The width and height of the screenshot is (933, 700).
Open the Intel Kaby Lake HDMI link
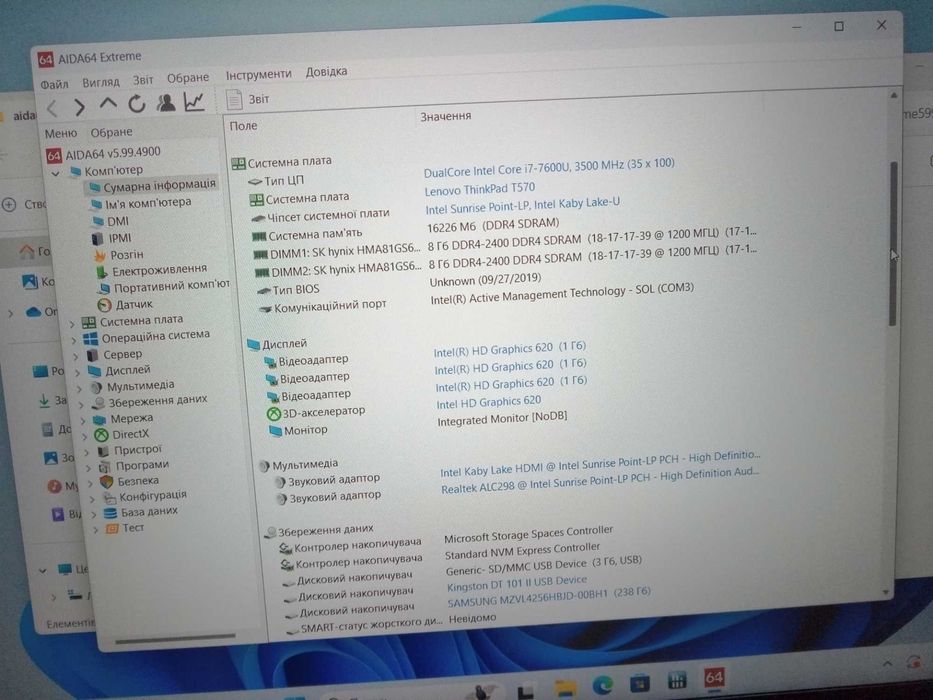(x=600, y=464)
